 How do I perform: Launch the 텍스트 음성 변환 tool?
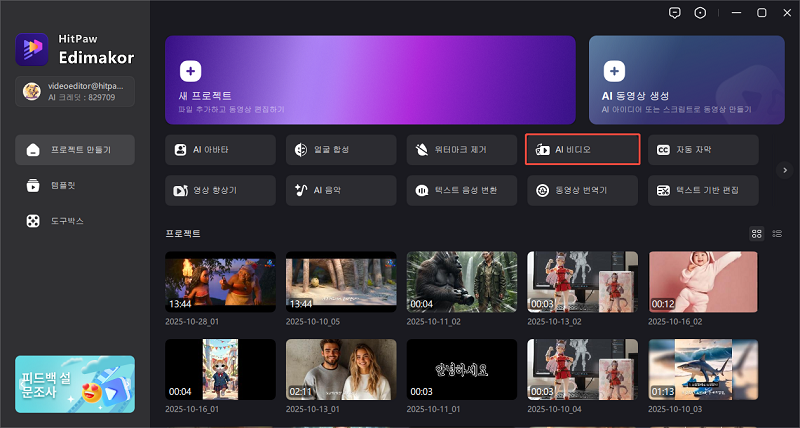pyautogui.click(x=462, y=190)
